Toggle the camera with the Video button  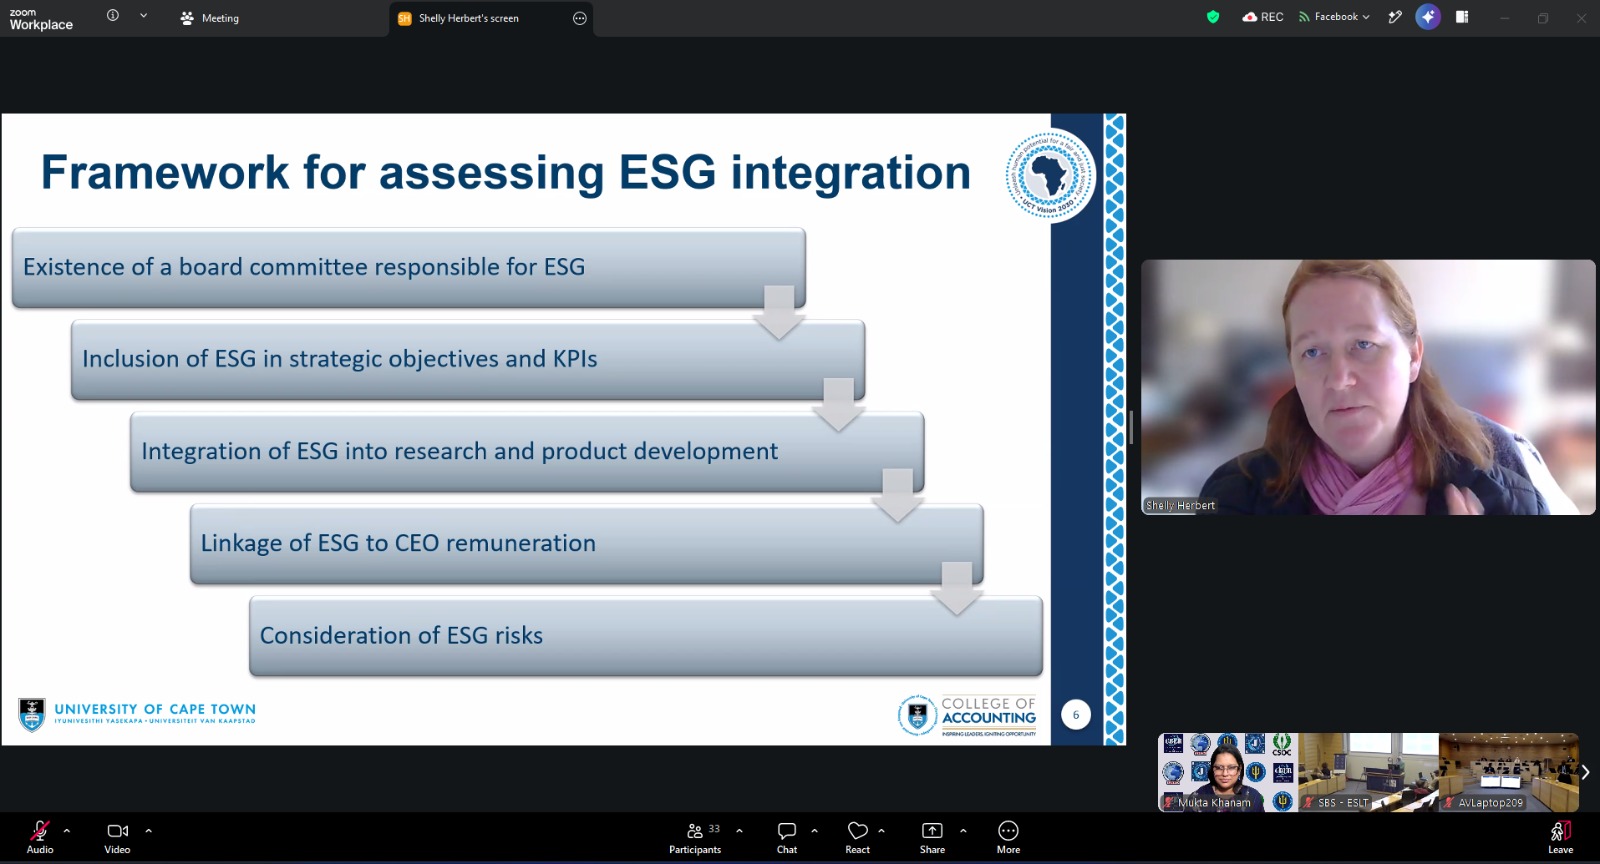(x=117, y=838)
